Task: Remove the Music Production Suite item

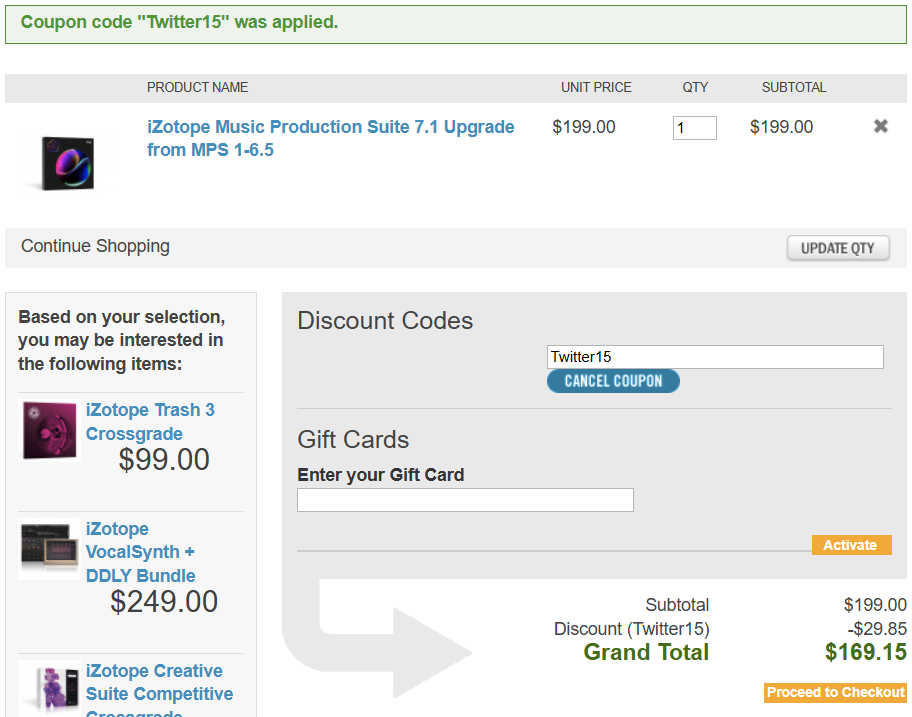Action: click(x=881, y=126)
